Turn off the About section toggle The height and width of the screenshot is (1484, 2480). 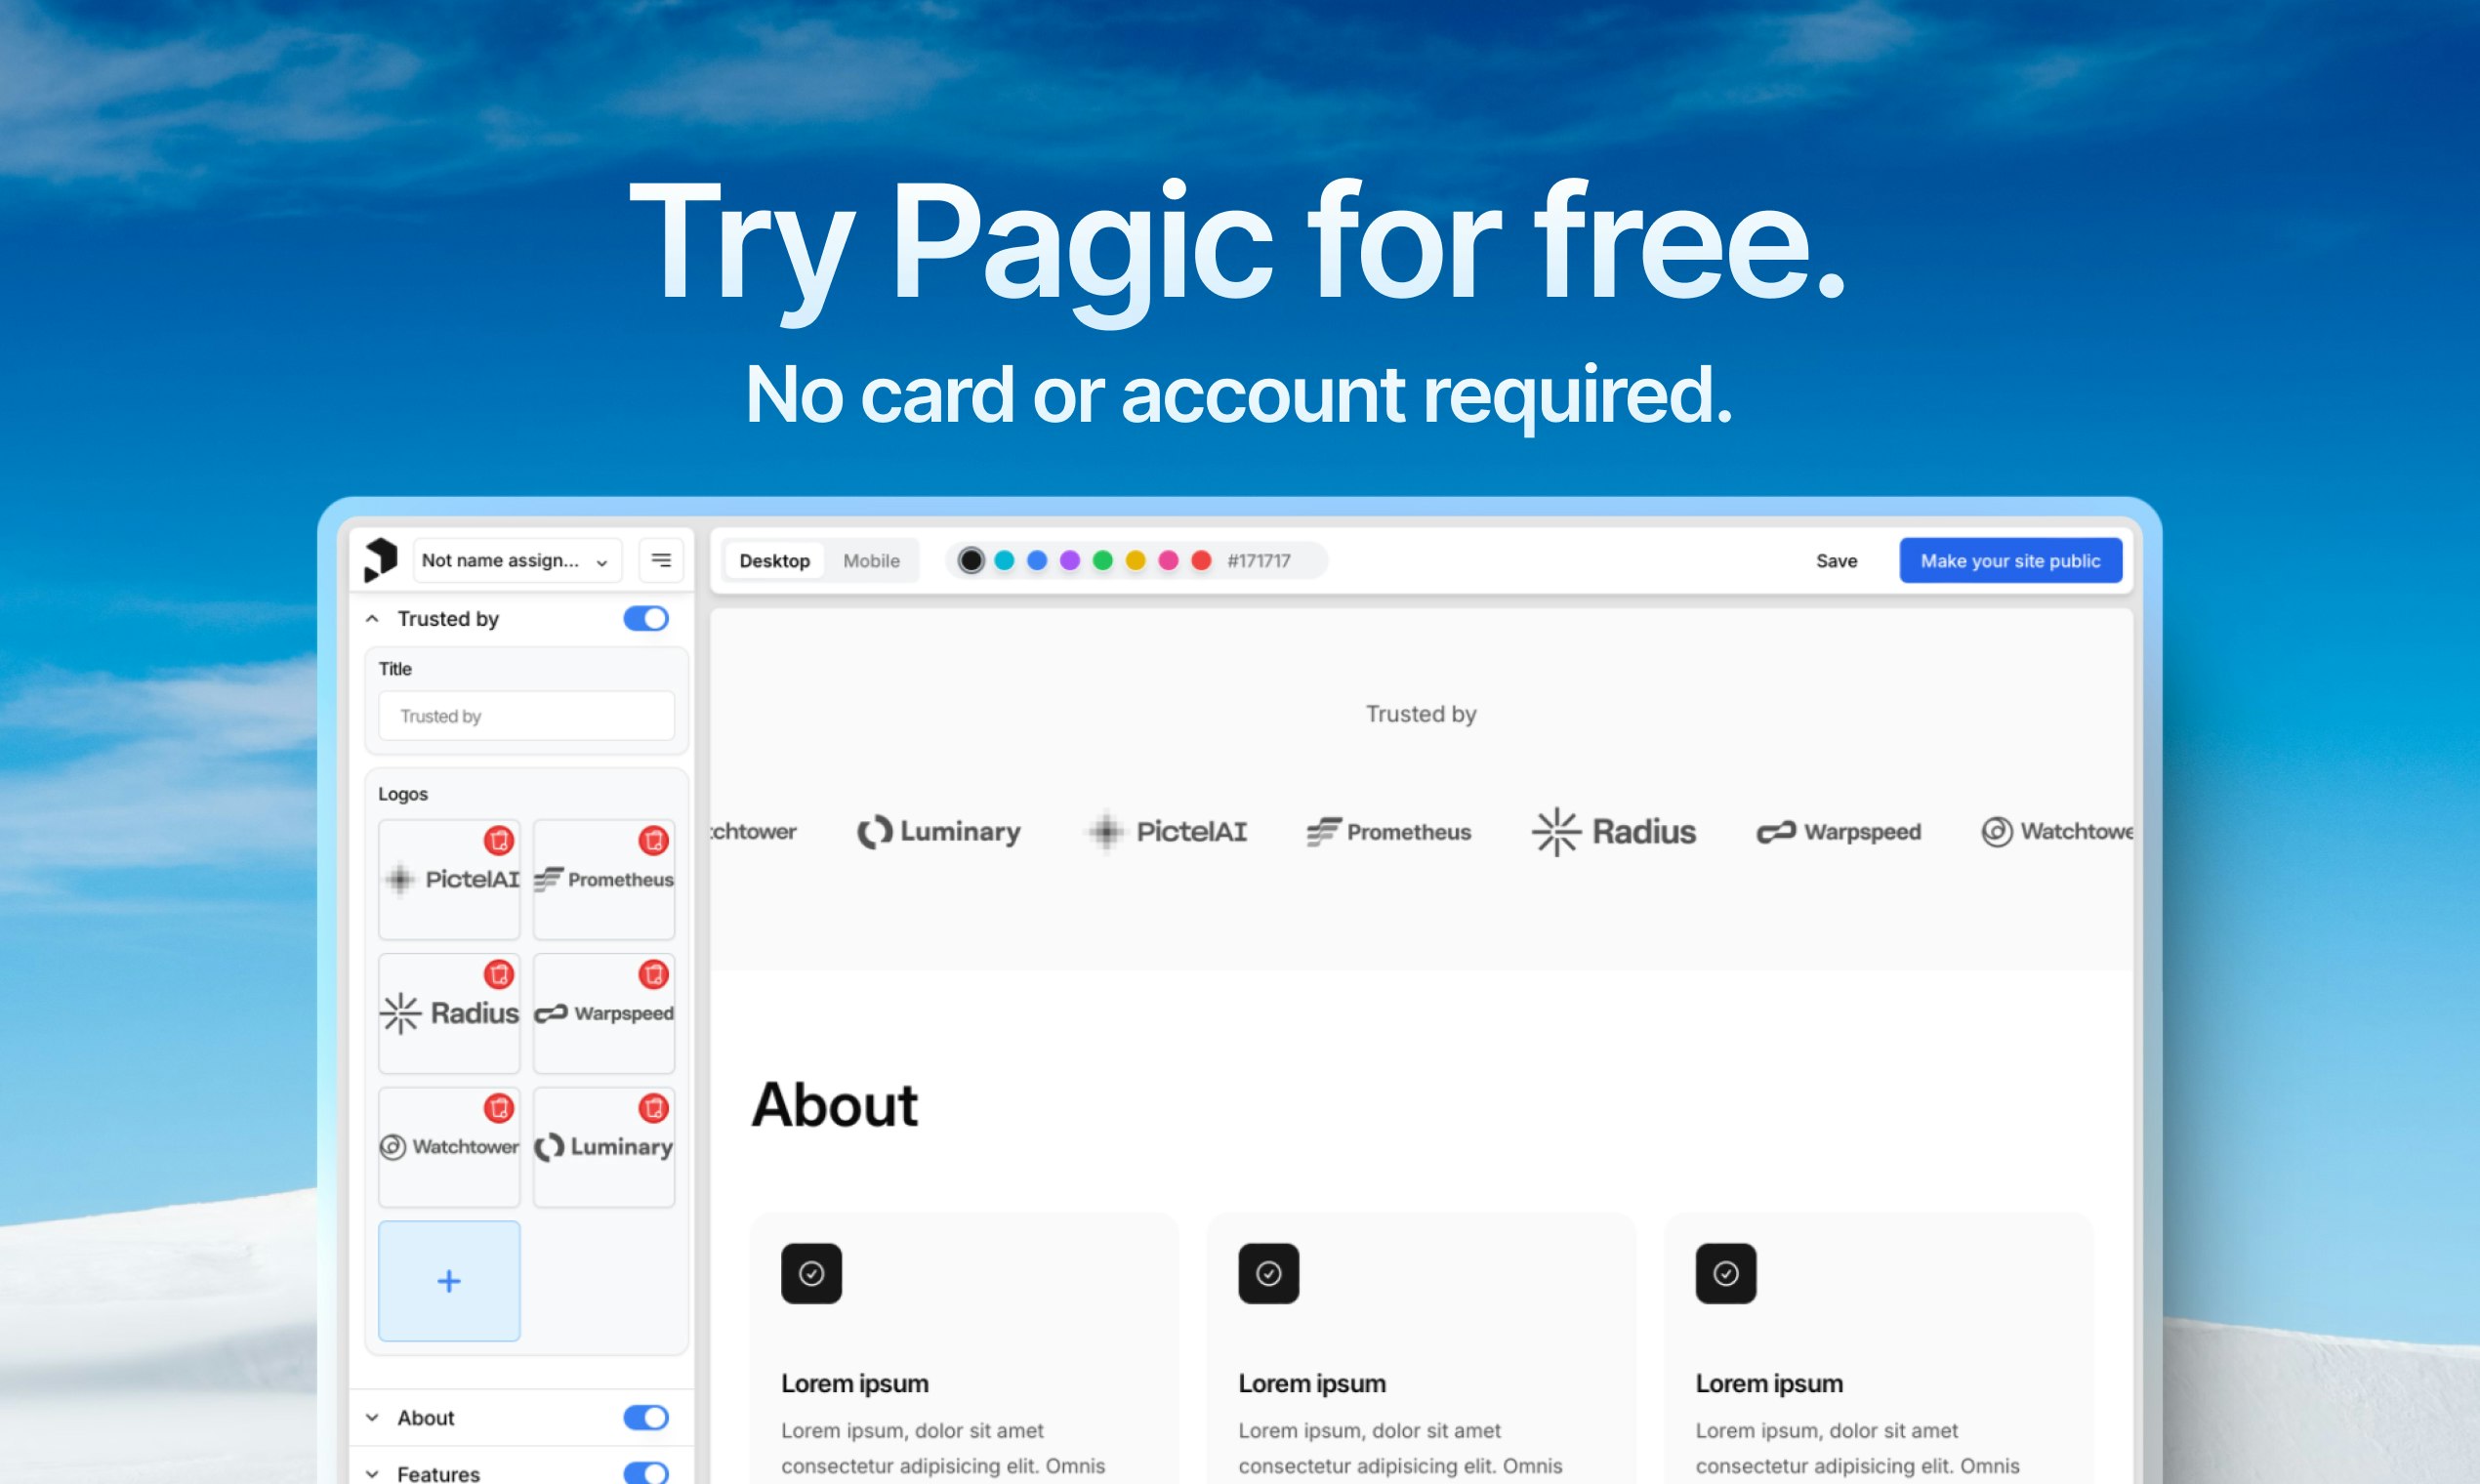coord(645,1417)
